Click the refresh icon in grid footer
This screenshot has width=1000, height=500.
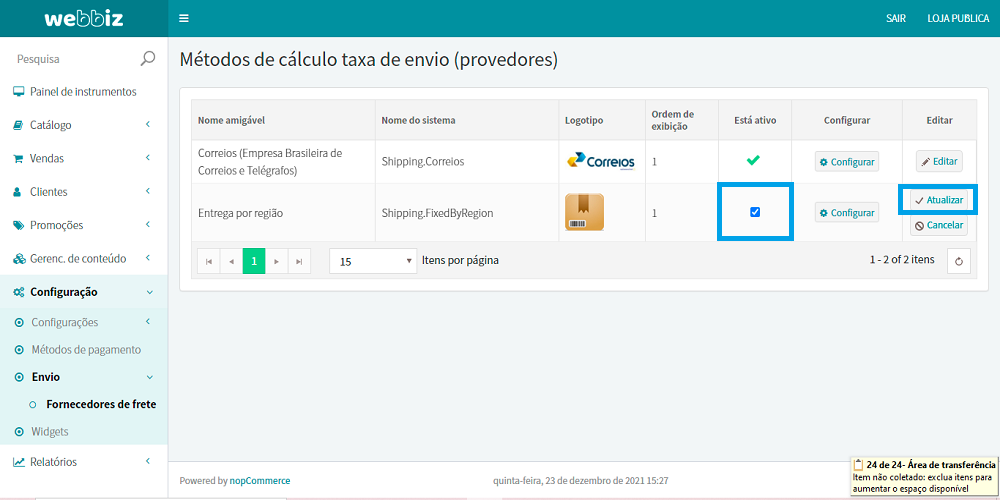pyautogui.click(x=958, y=261)
